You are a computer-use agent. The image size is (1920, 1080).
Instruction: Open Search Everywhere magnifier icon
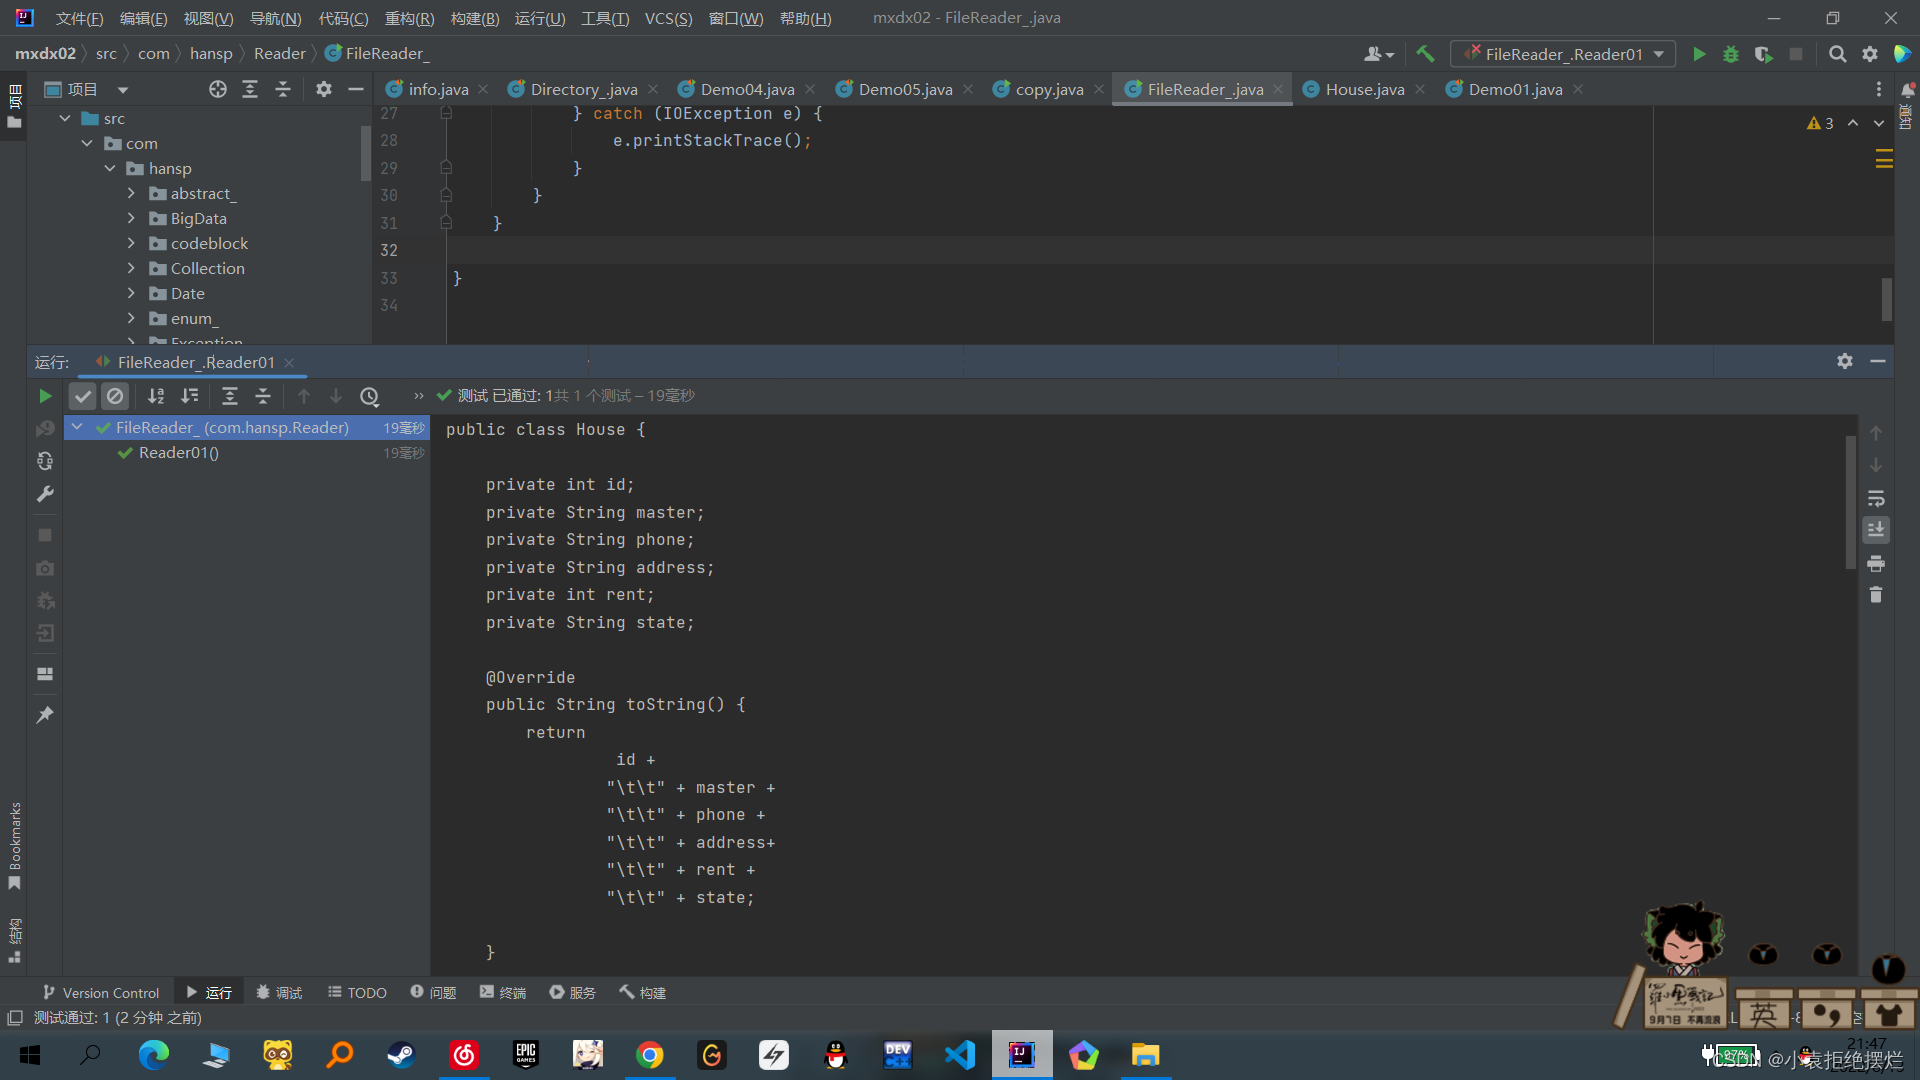(x=1837, y=54)
